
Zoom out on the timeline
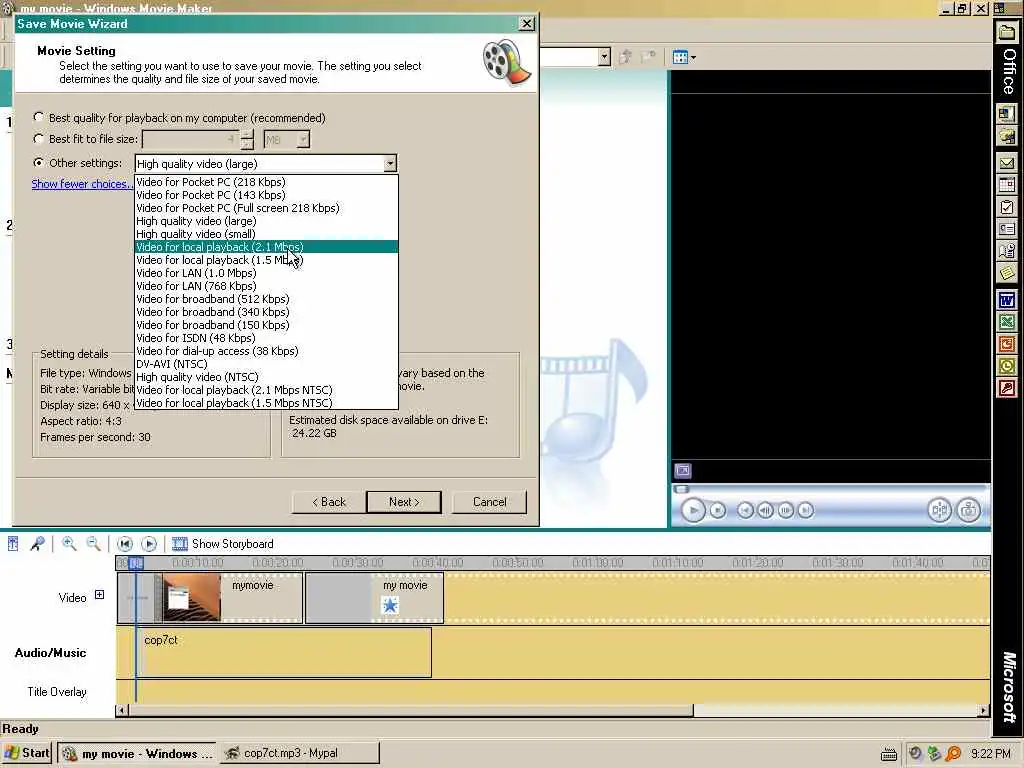pos(93,543)
